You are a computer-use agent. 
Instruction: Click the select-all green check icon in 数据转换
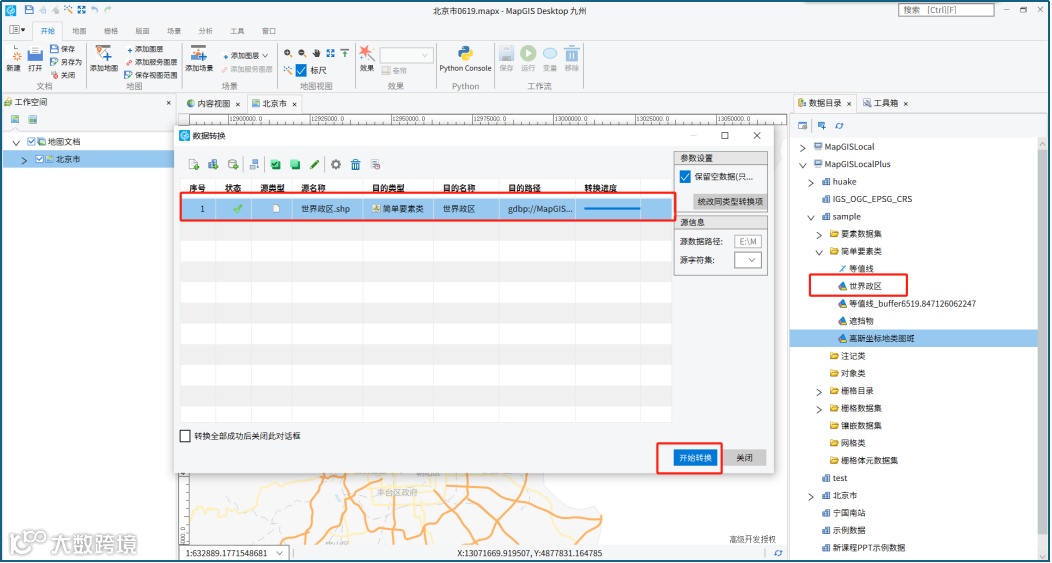pyautogui.click(x=275, y=164)
